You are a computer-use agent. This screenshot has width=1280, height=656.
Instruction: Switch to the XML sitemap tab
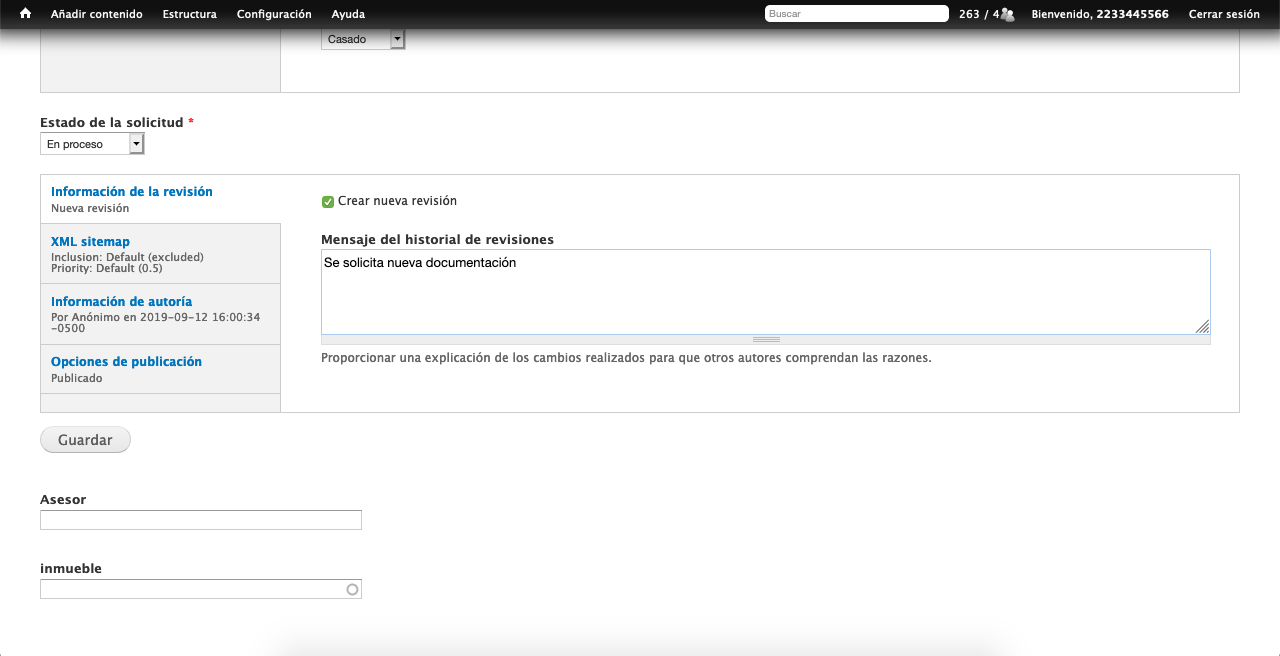[x=90, y=242]
